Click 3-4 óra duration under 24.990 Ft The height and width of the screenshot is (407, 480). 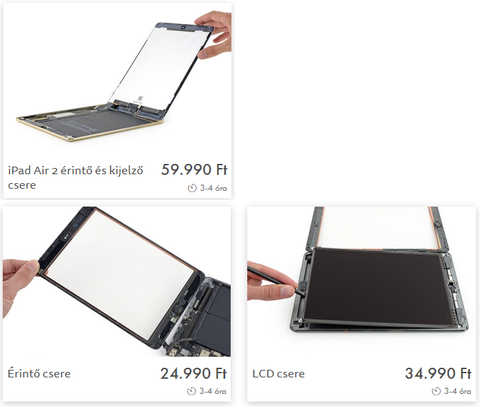coord(213,391)
